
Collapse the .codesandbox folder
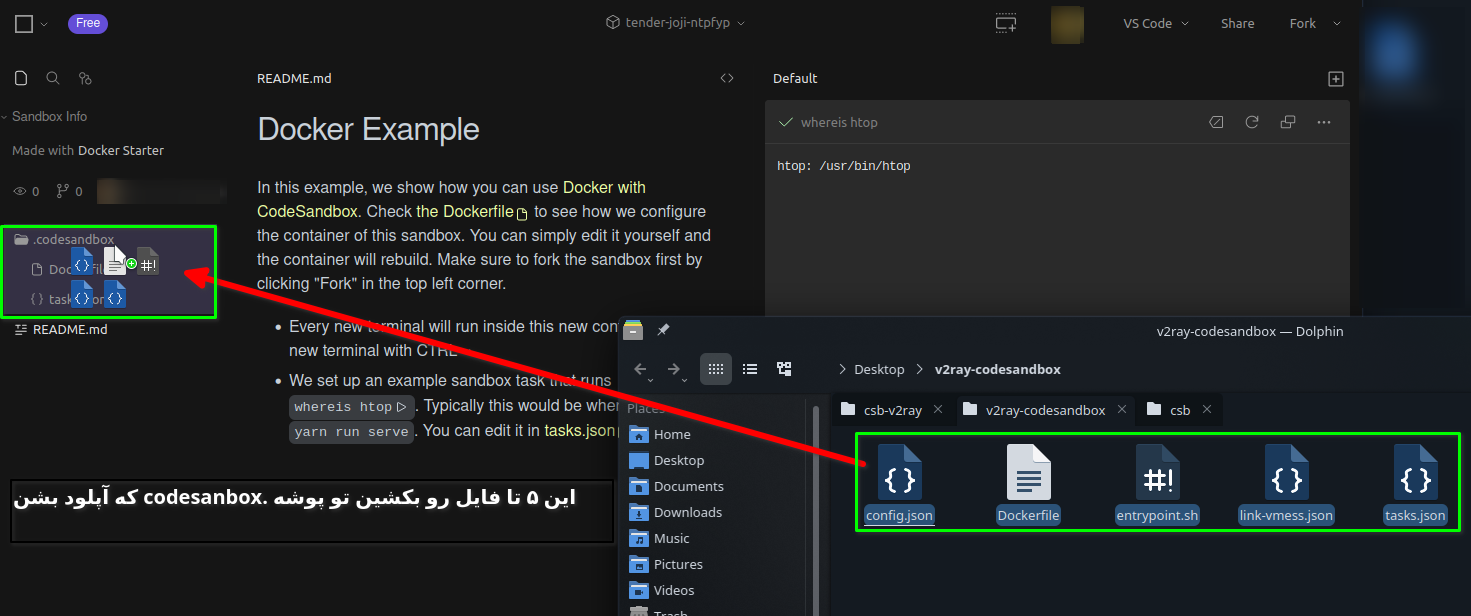[65, 240]
